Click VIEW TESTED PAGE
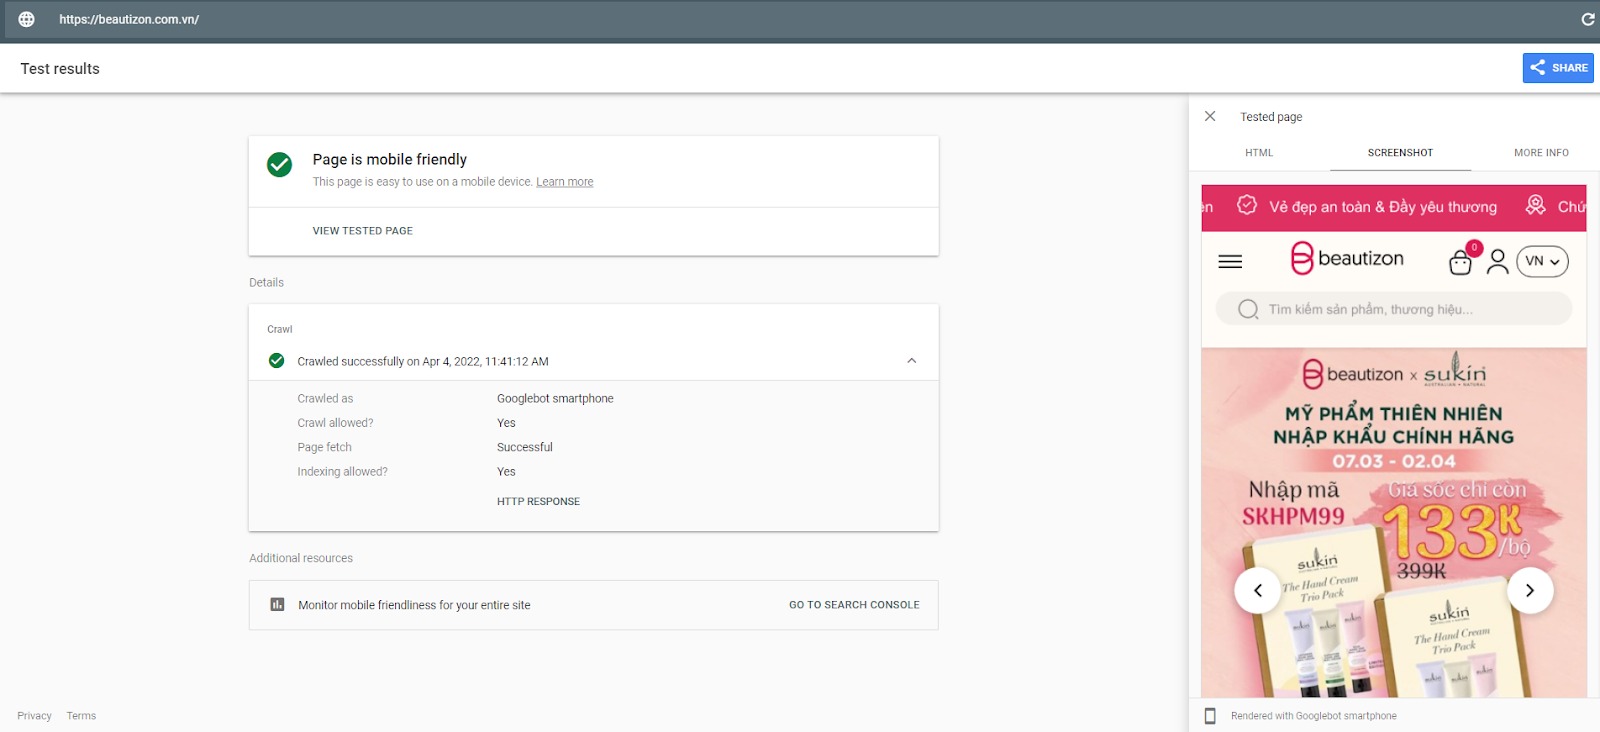This screenshot has width=1600, height=732. point(362,231)
